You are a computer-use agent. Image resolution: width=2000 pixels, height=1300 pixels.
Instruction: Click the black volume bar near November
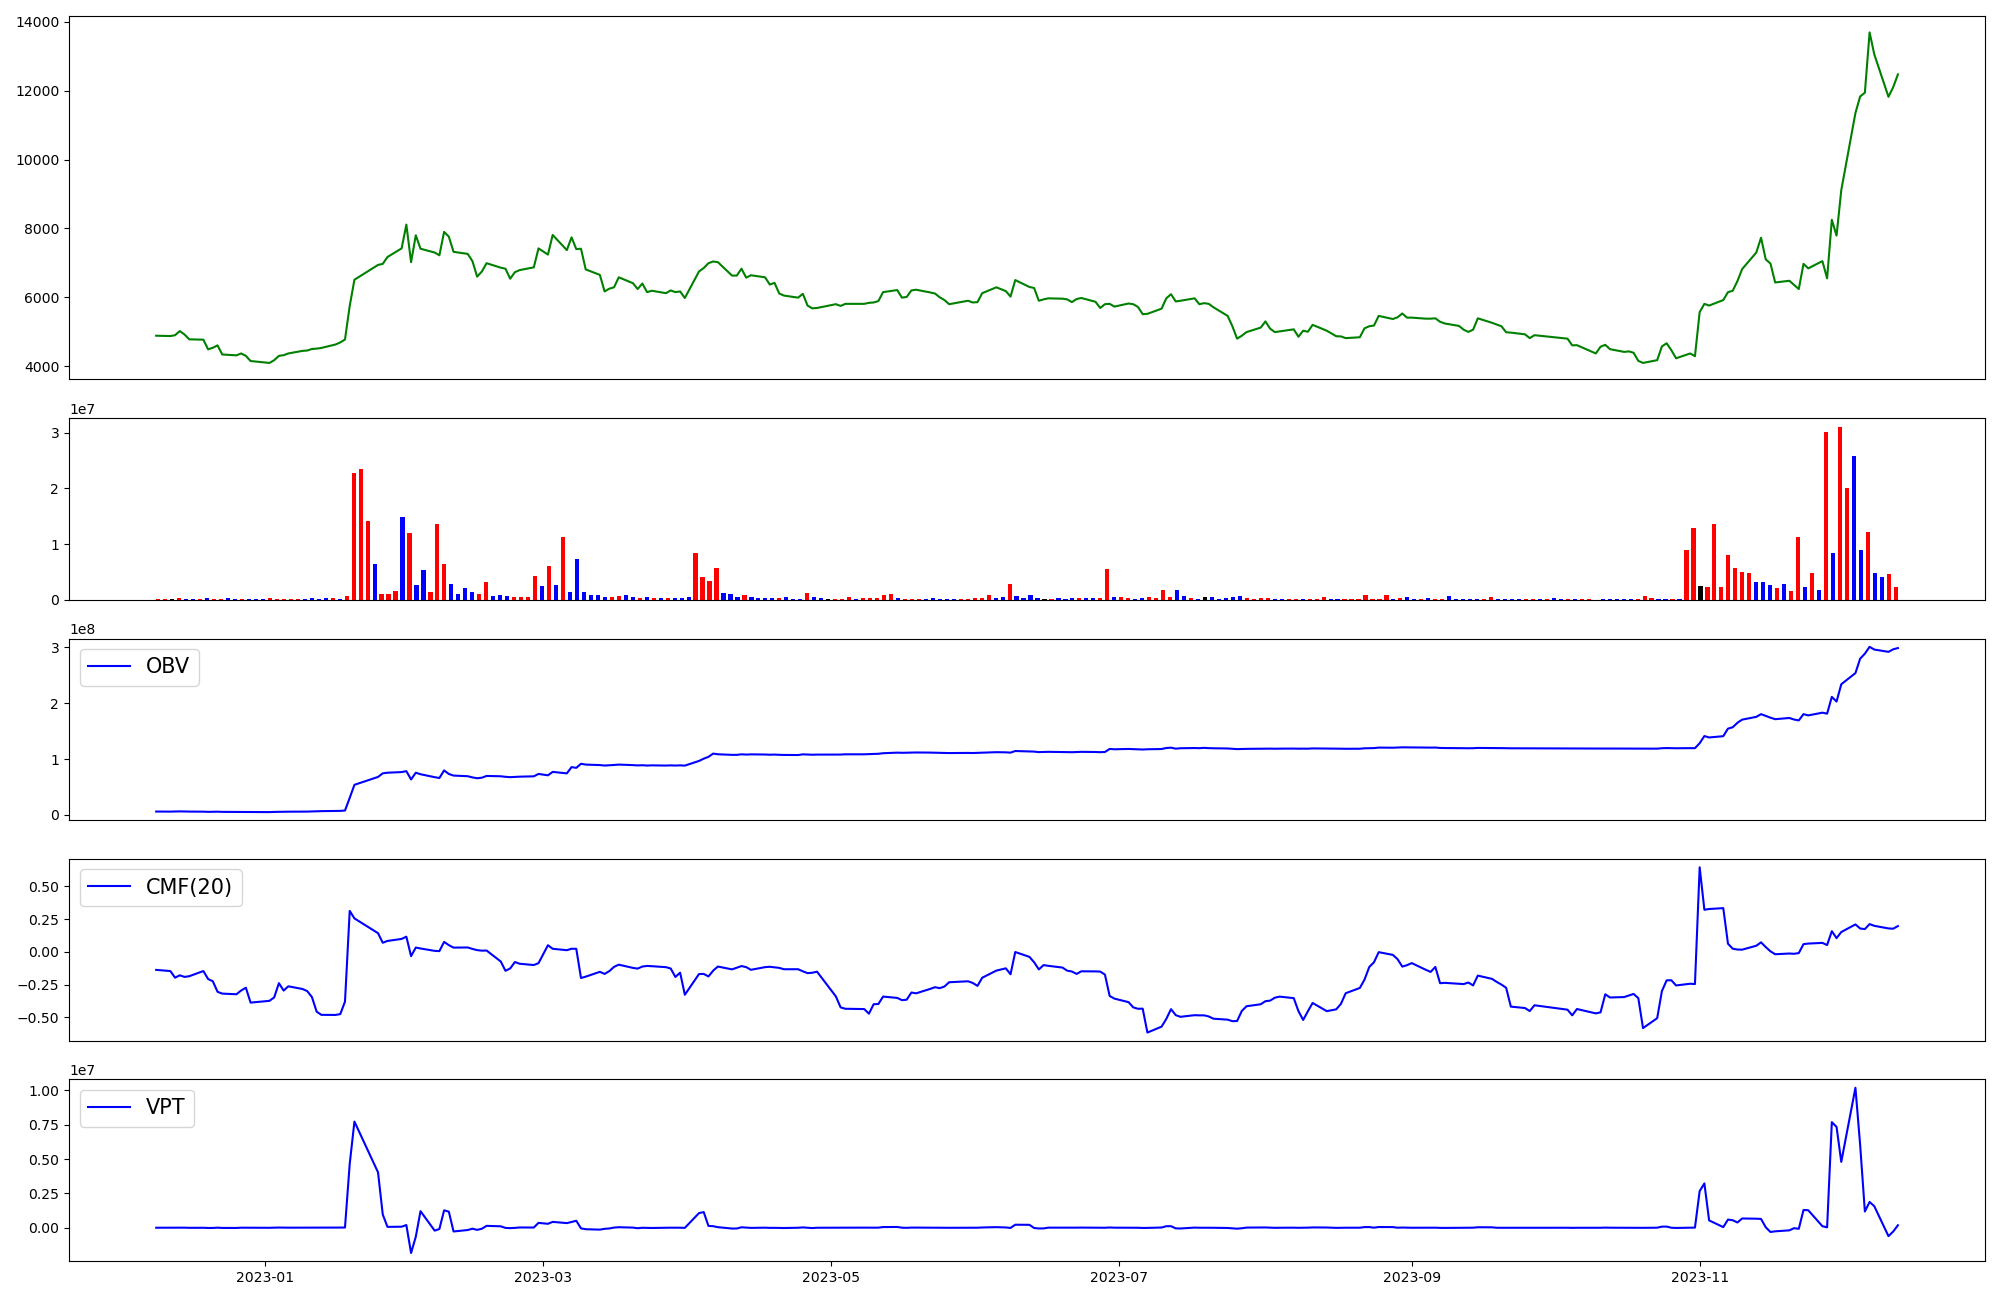[1700, 593]
